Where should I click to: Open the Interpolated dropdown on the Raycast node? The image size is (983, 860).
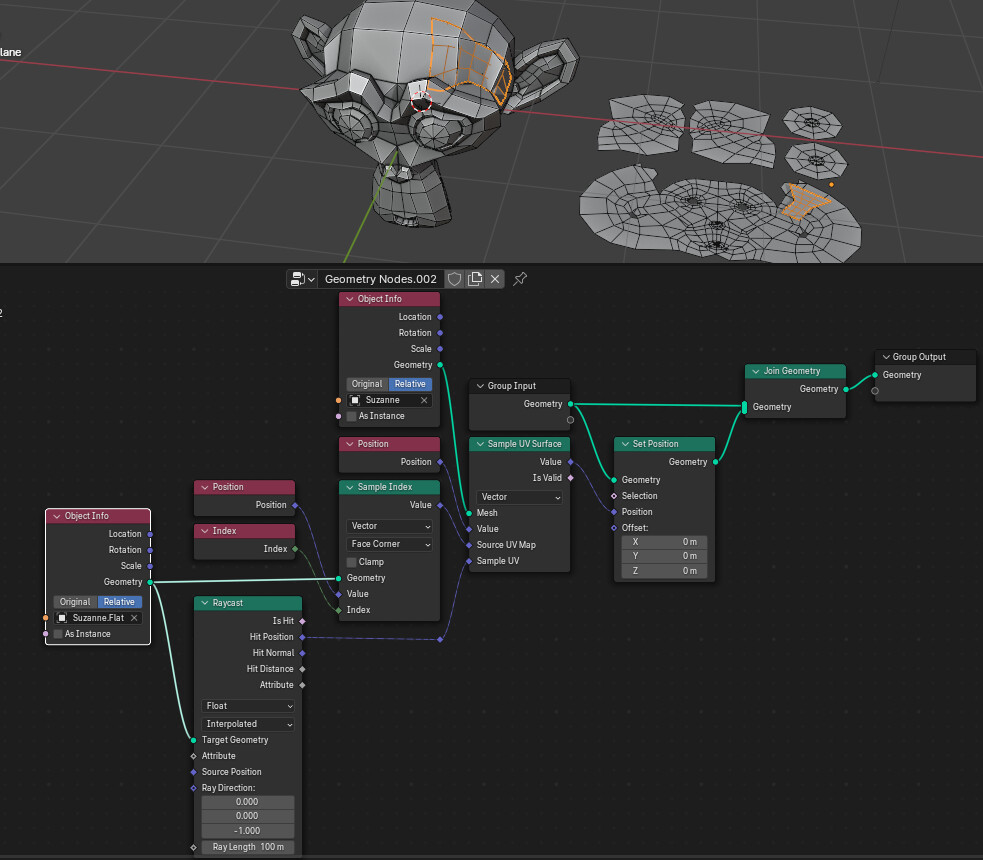[x=247, y=723]
